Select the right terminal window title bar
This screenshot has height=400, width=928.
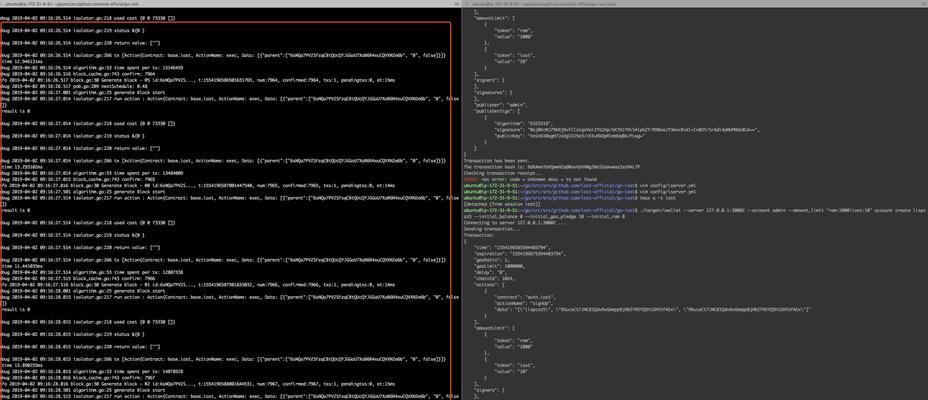coord(695,4)
